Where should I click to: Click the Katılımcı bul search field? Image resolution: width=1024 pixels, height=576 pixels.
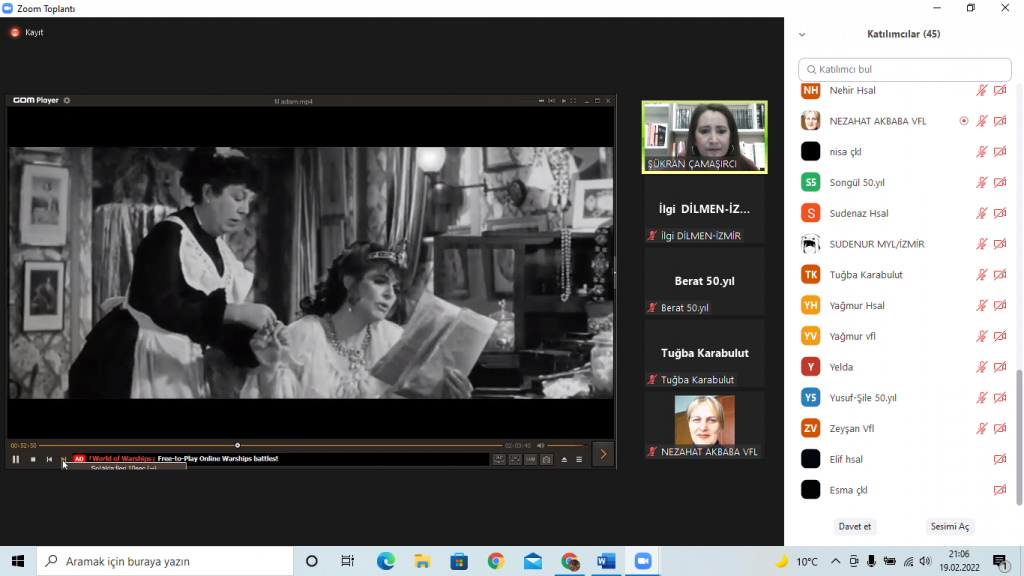(x=904, y=69)
